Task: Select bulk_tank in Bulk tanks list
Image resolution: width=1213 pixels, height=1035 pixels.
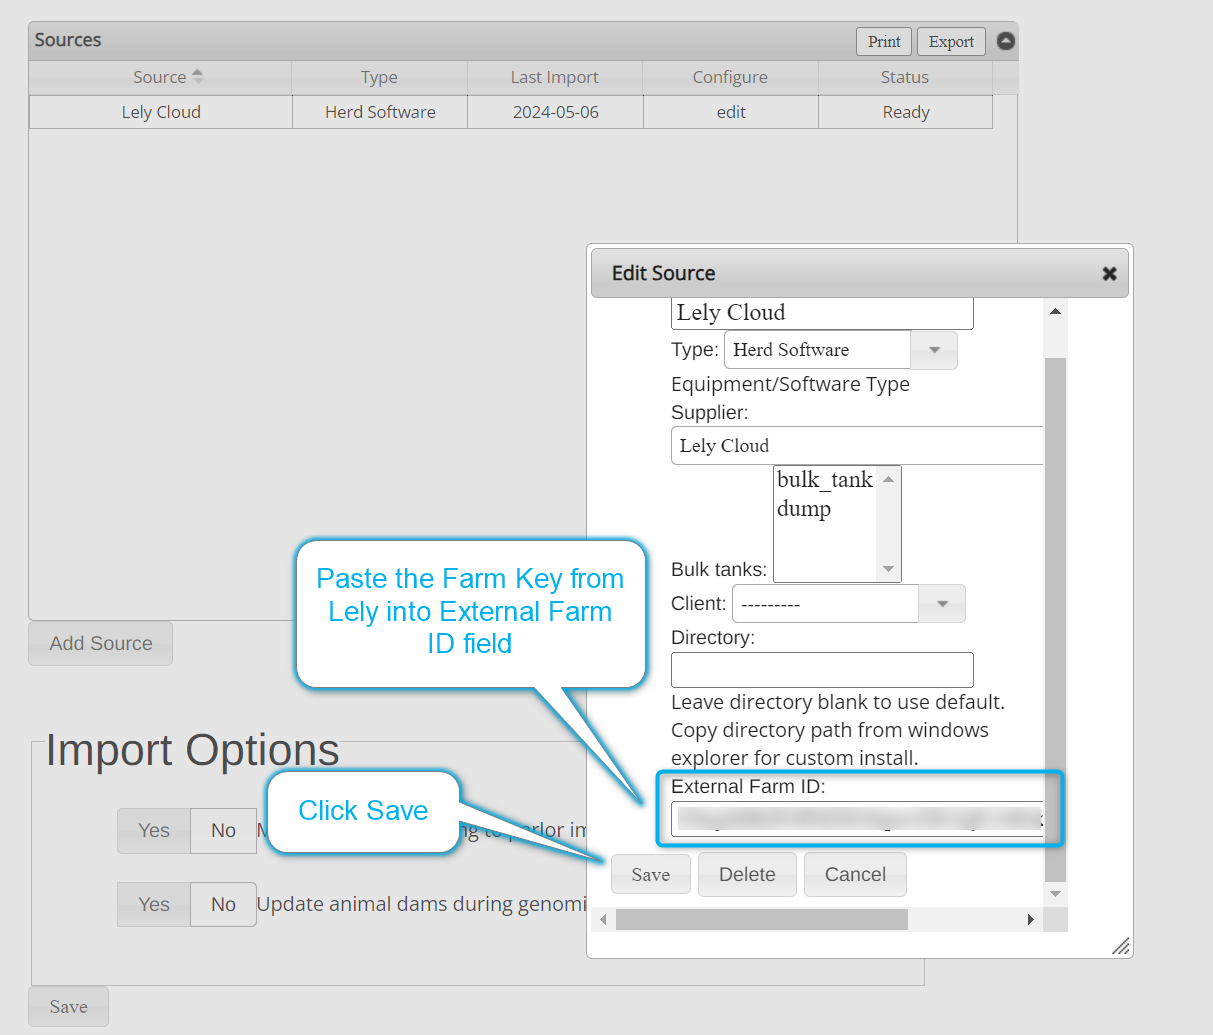Action: [825, 480]
